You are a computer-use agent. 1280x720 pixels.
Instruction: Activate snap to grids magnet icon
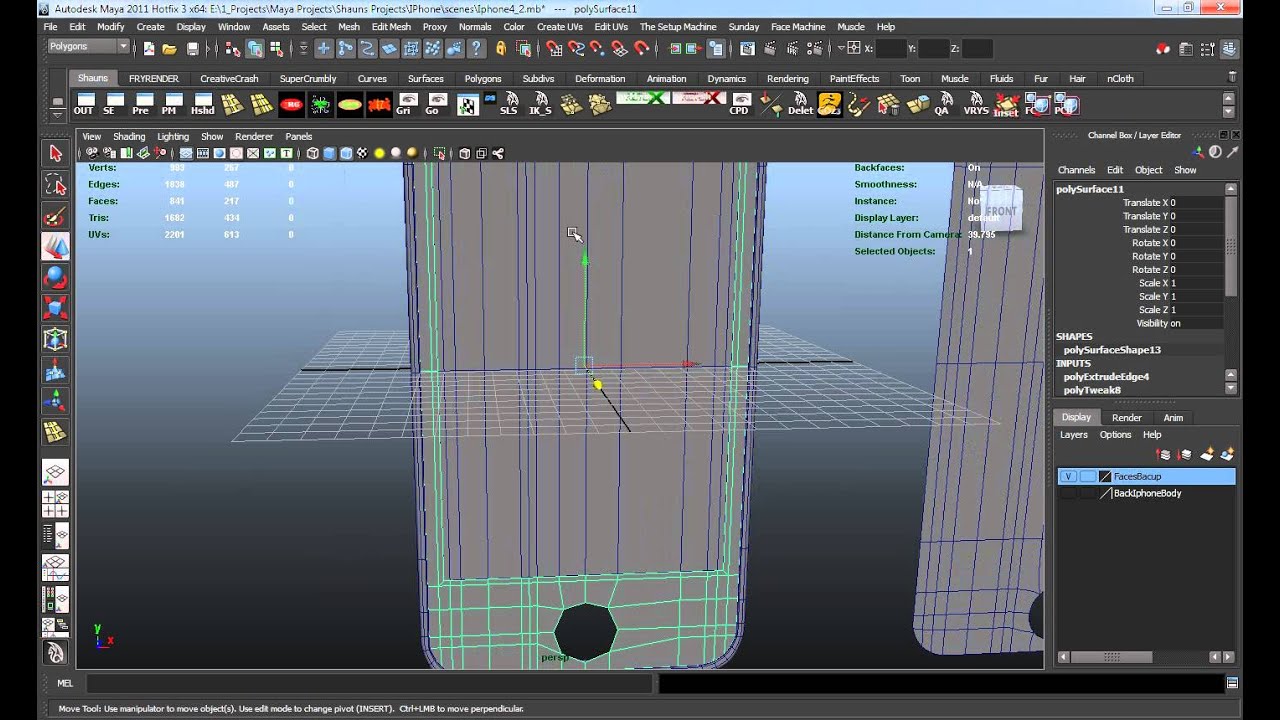(x=553, y=48)
